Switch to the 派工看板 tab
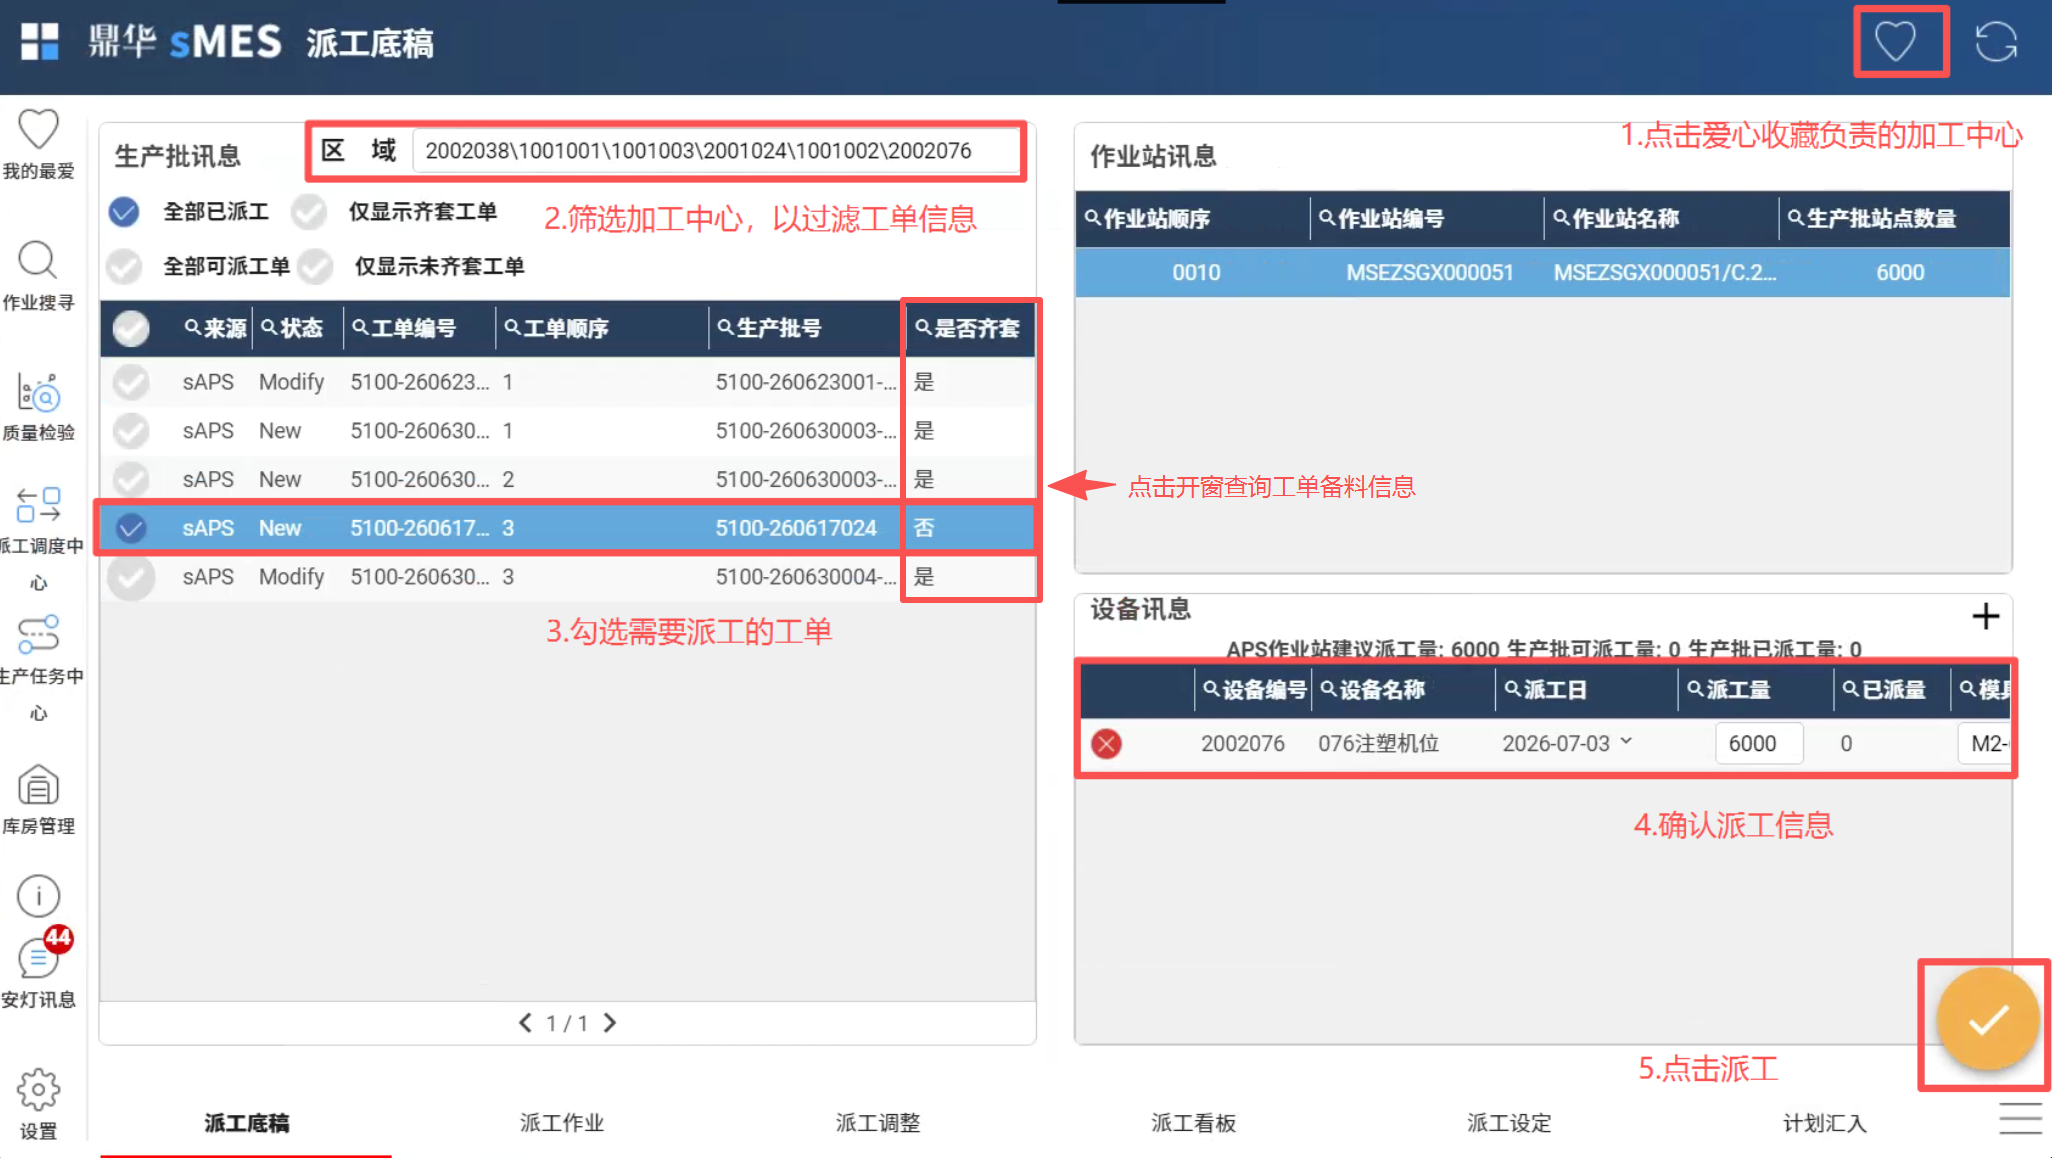This screenshot has width=2052, height=1158. pyautogui.click(x=1194, y=1122)
